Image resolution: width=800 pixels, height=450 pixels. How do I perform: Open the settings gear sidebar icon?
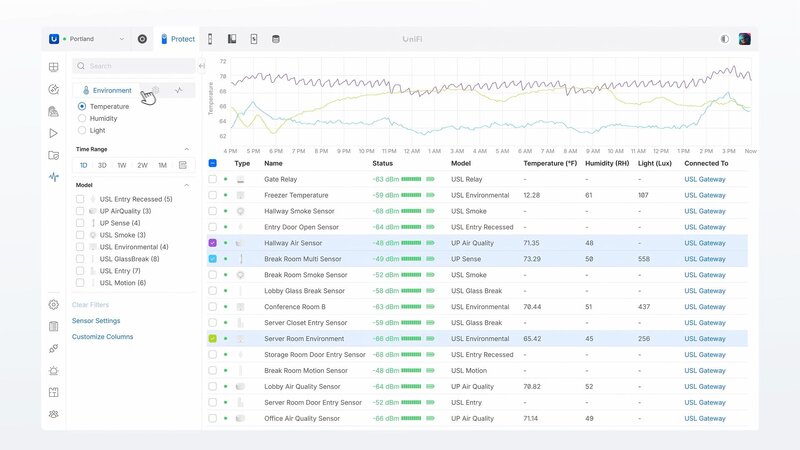54,305
